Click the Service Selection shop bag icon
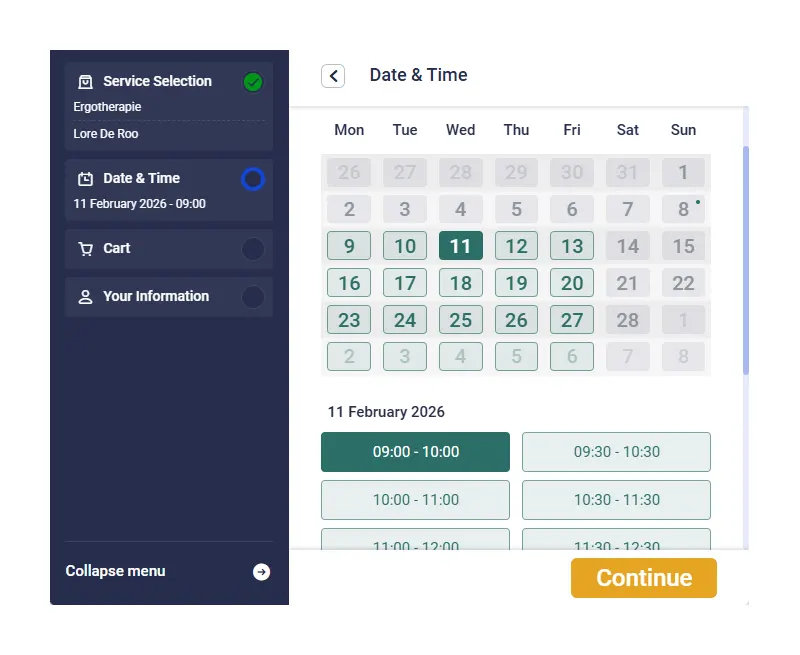 pos(86,82)
